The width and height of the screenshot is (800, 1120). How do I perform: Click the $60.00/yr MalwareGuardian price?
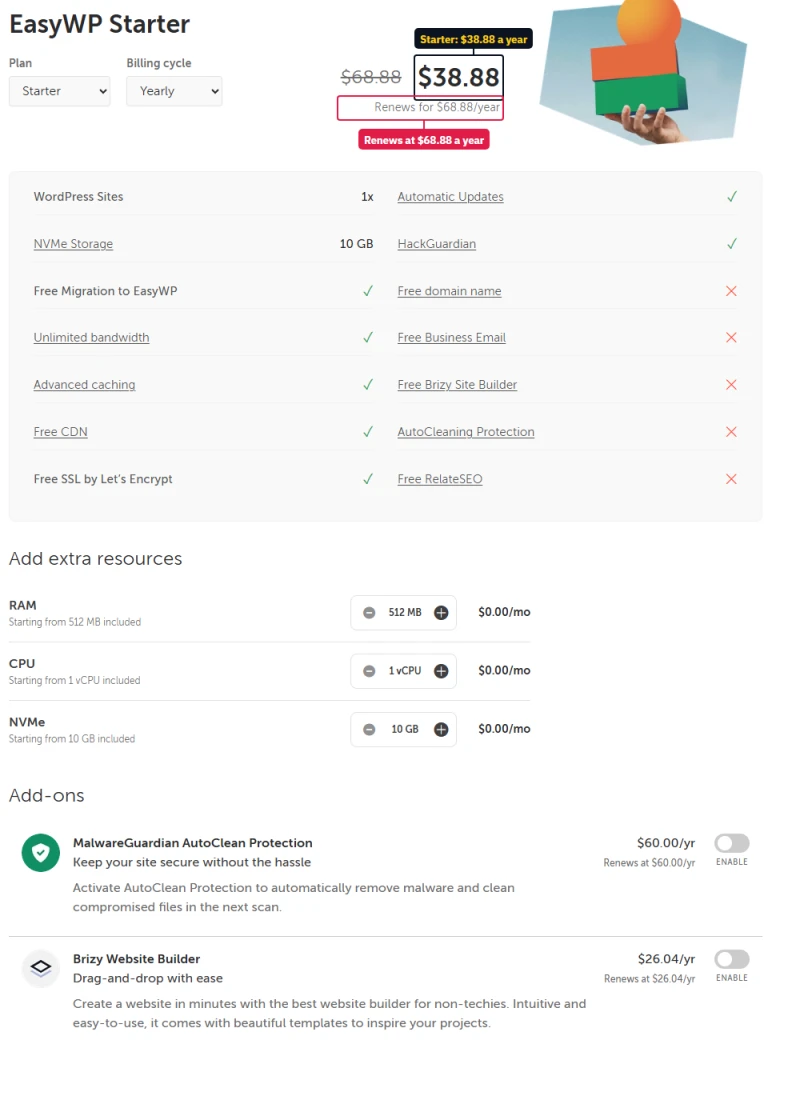click(x=666, y=844)
